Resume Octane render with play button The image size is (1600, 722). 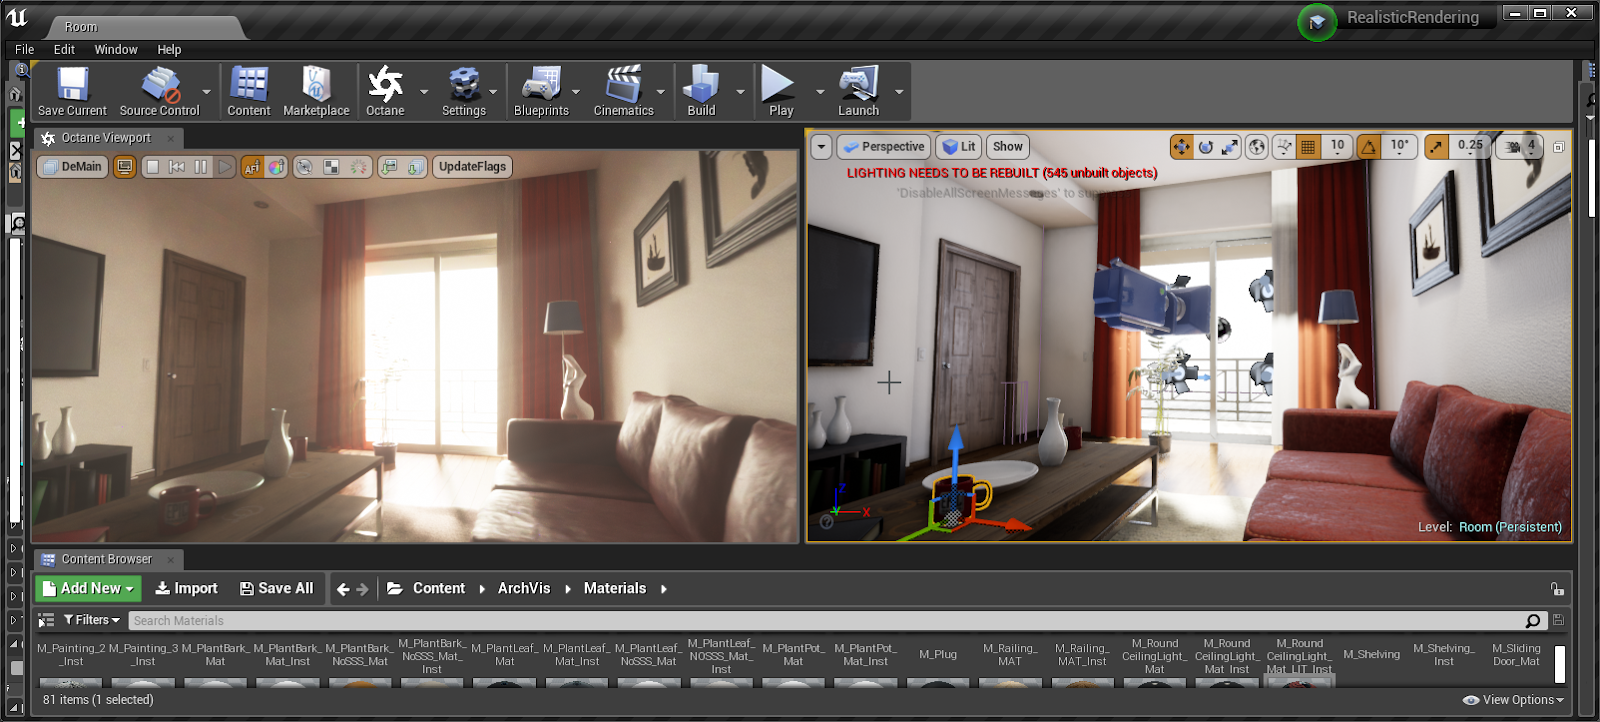point(225,167)
